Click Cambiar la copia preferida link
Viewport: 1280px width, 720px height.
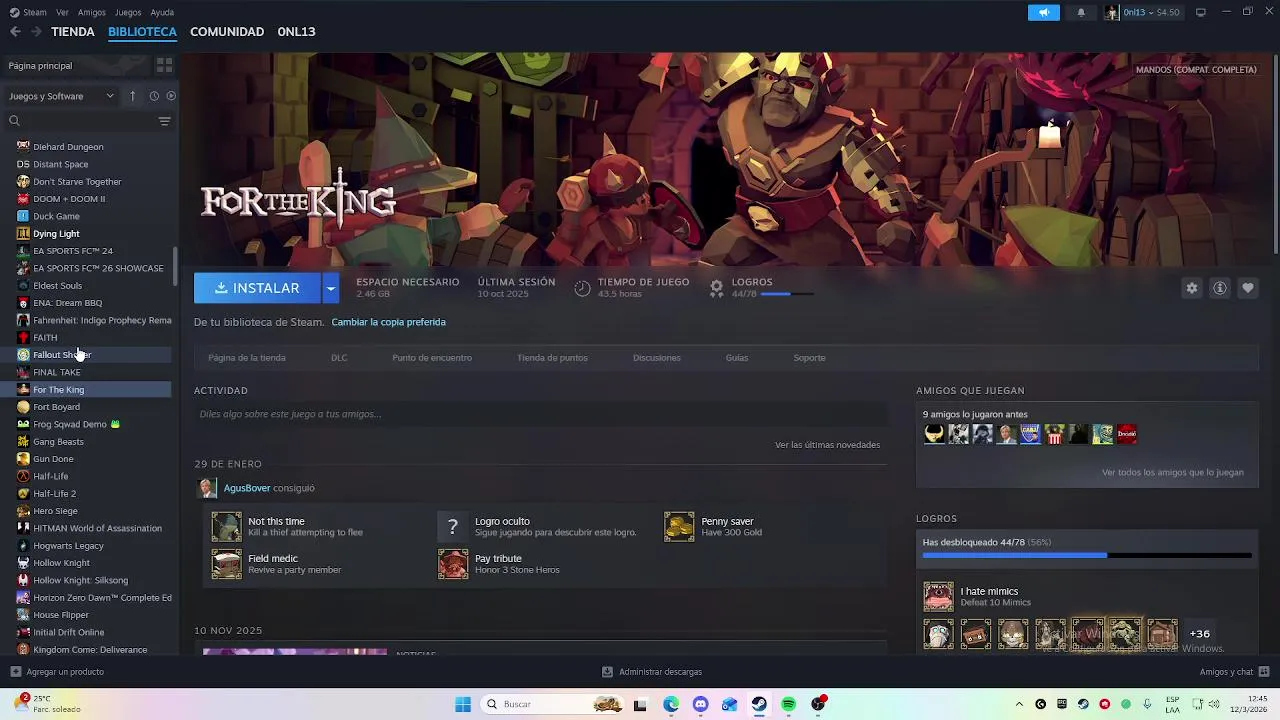point(388,322)
